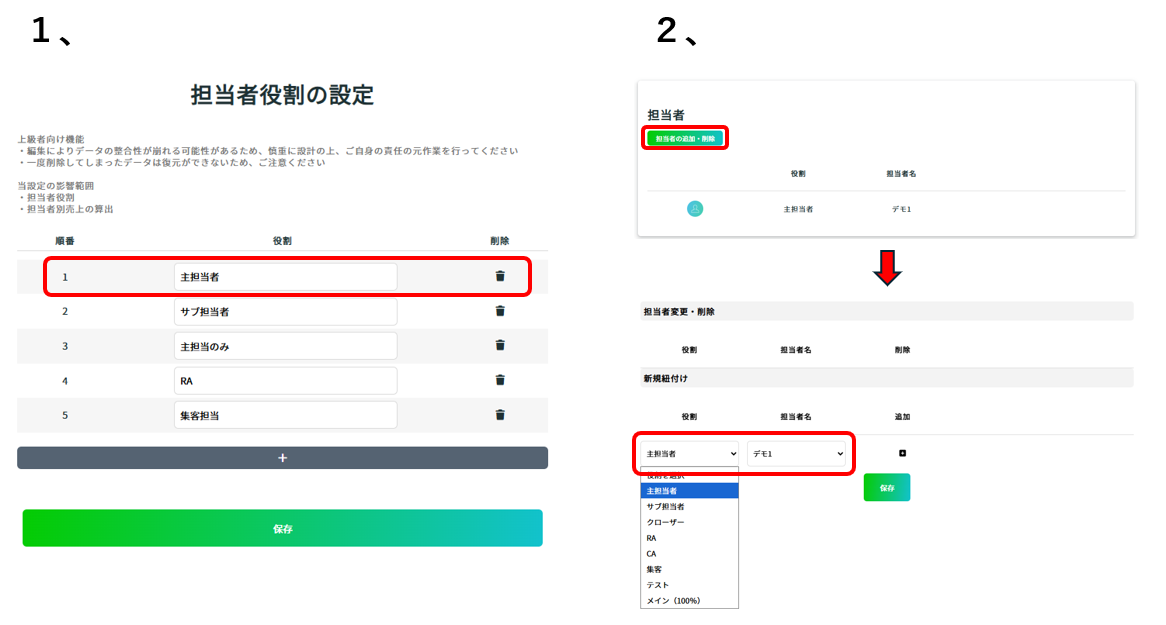
Task: Click the plus icon under 追加 column
Action: tap(902, 453)
